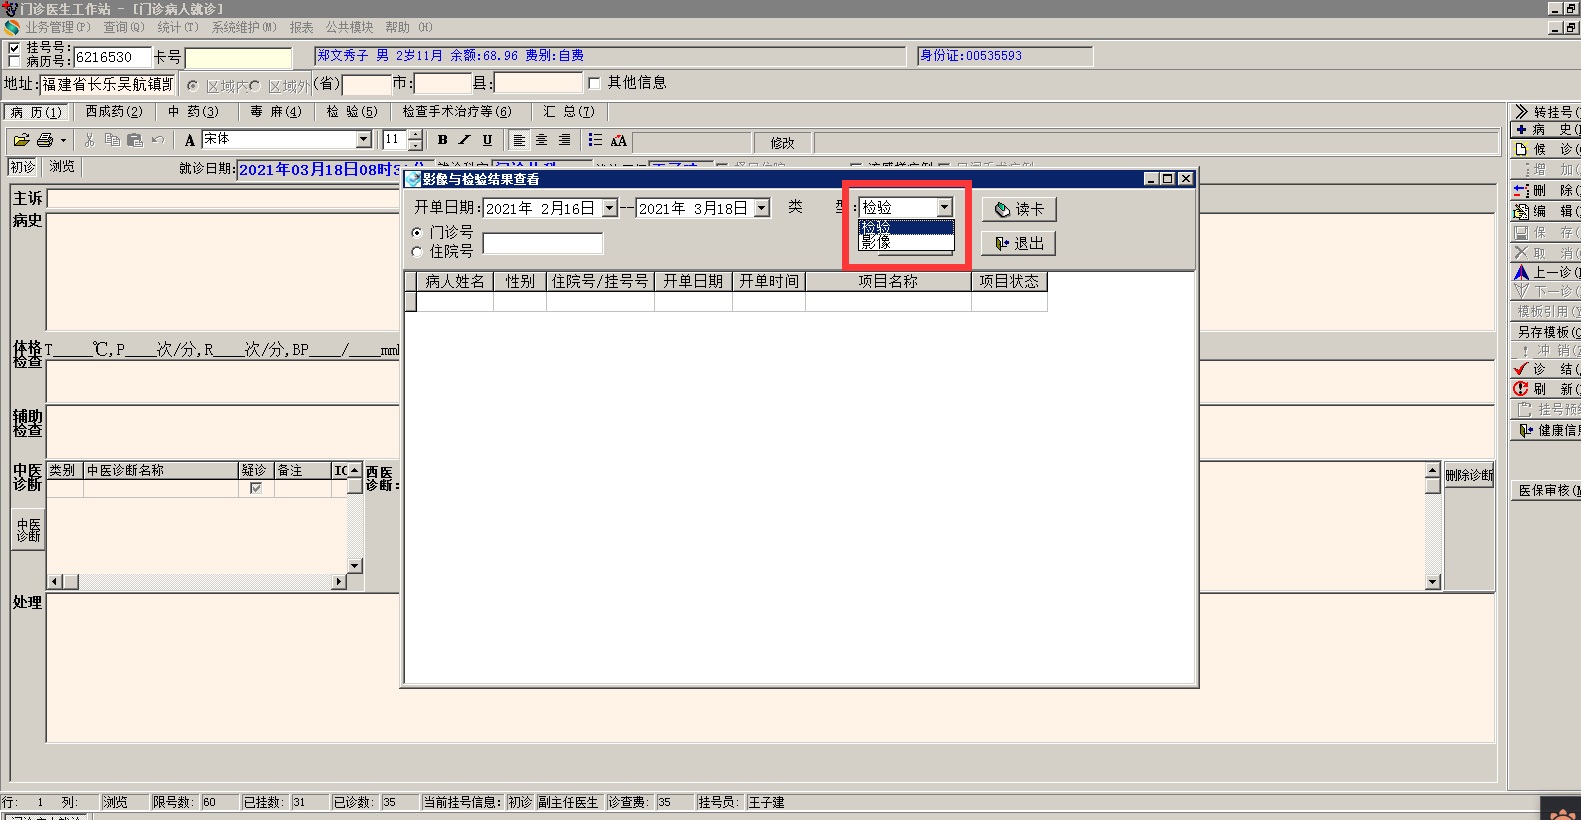This screenshot has height=820, width=1581.
Task: Align text to the left
Action: point(519,140)
